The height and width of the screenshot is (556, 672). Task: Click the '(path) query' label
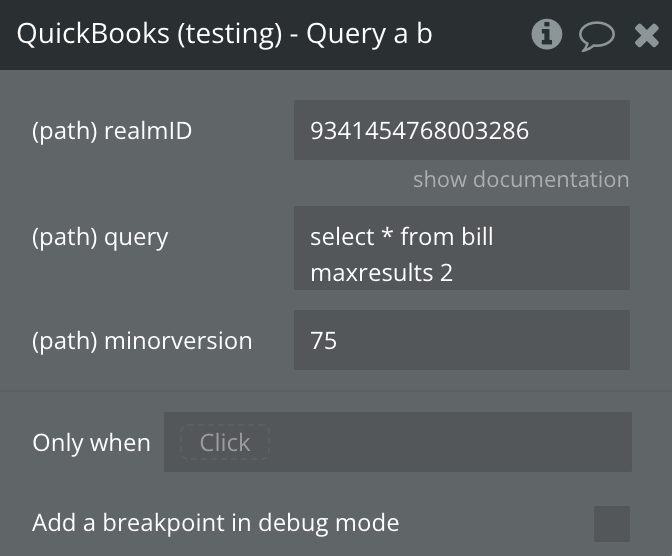(x=100, y=238)
